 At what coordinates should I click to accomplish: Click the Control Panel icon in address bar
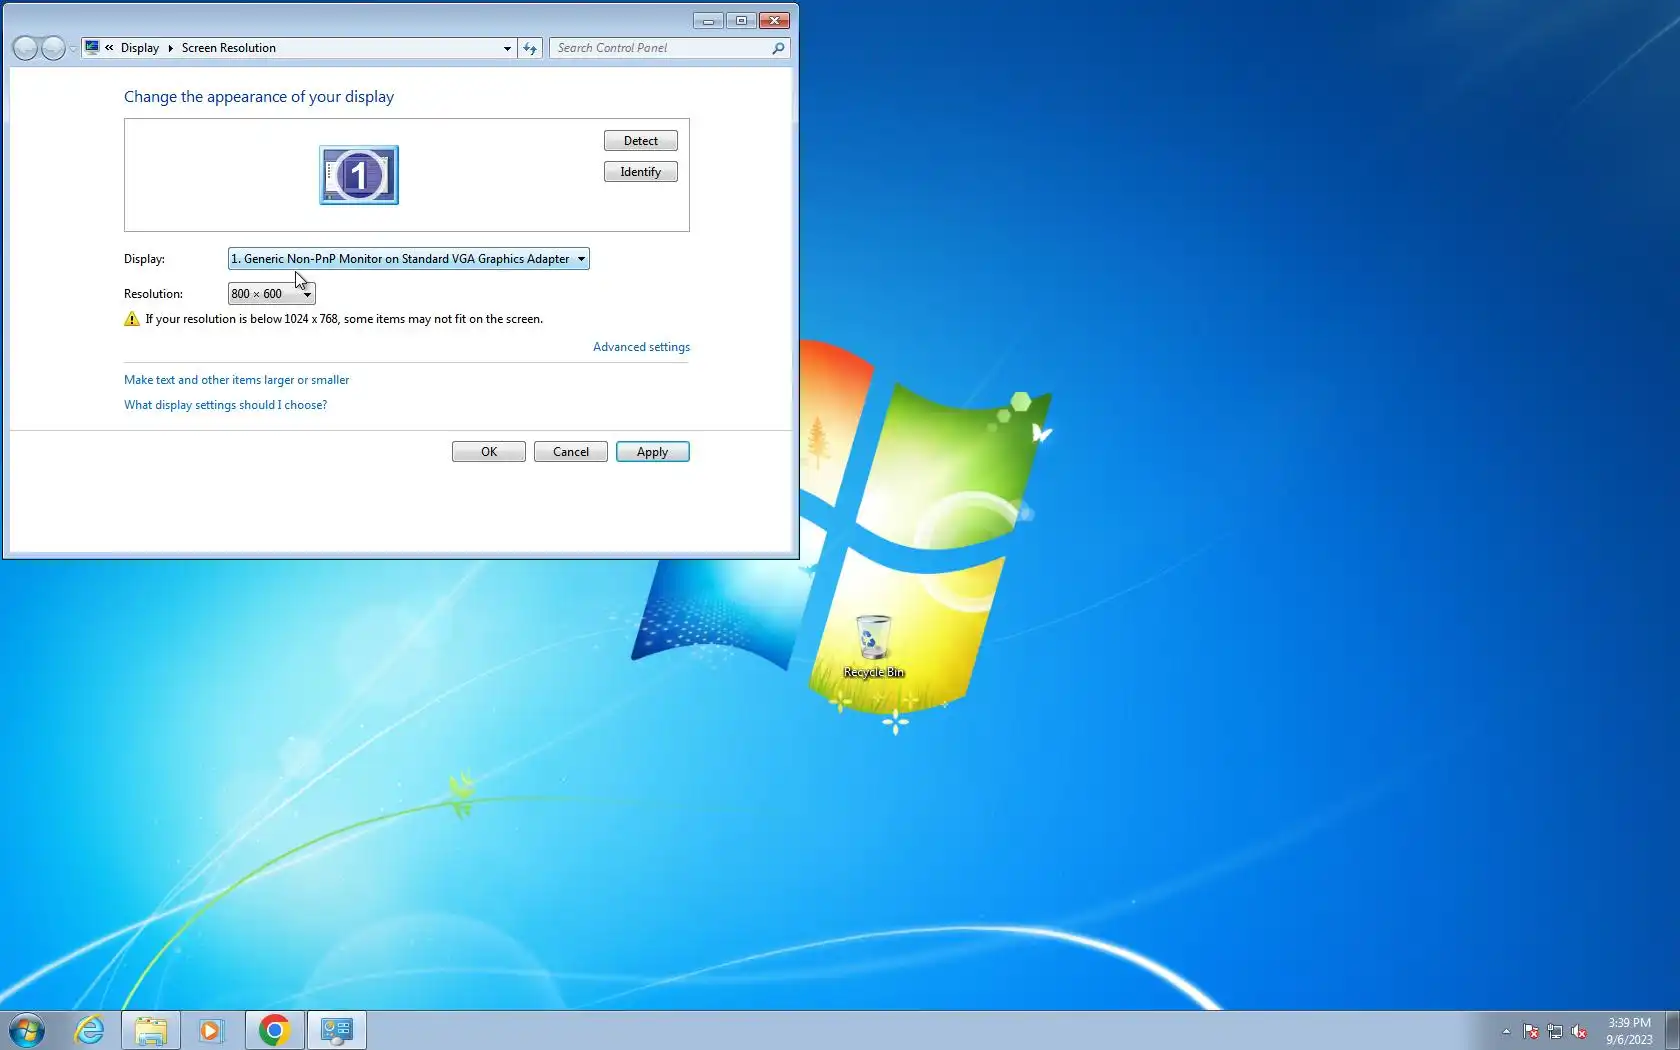92,47
